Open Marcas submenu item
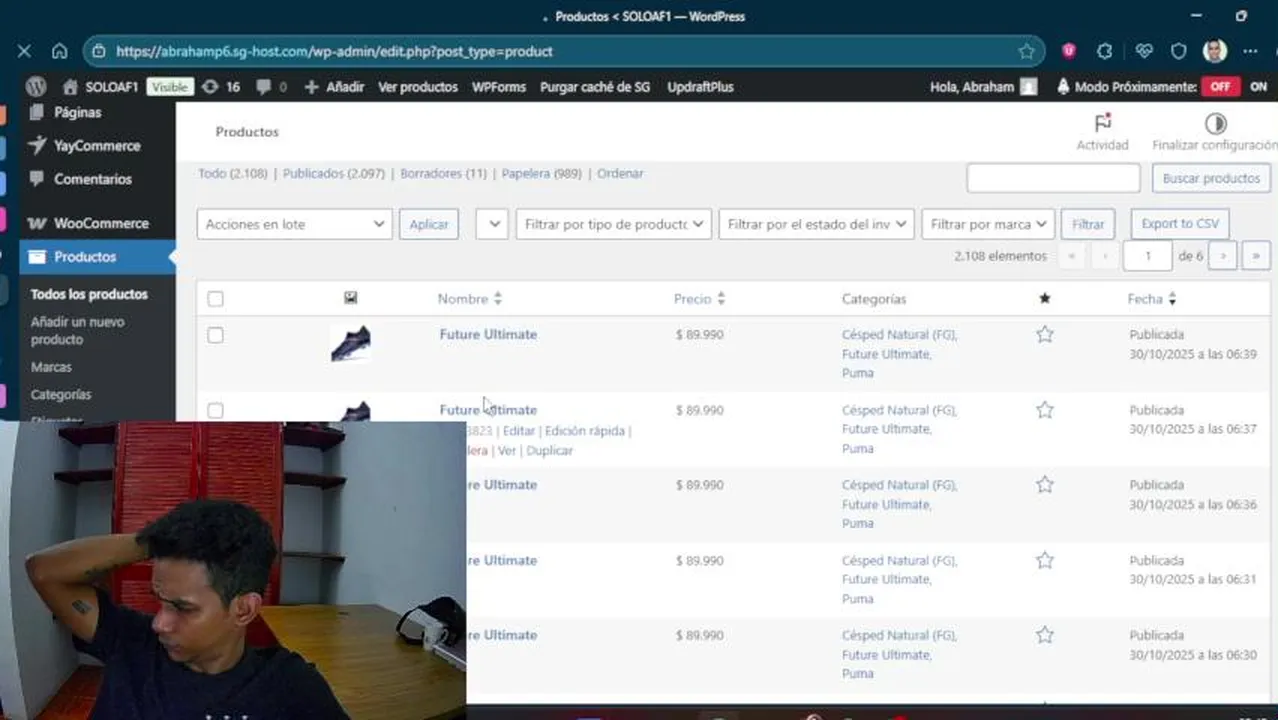The width and height of the screenshot is (1278, 720). click(51, 367)
